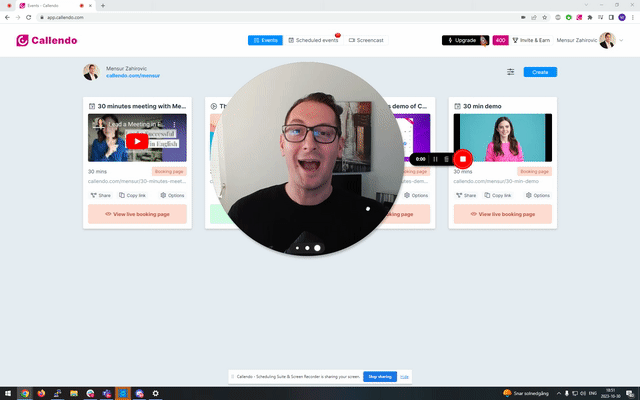Image resolution: width=640 pixels, height=400 pixels.
Task: Open Invite & Earn
Action: 531,40
